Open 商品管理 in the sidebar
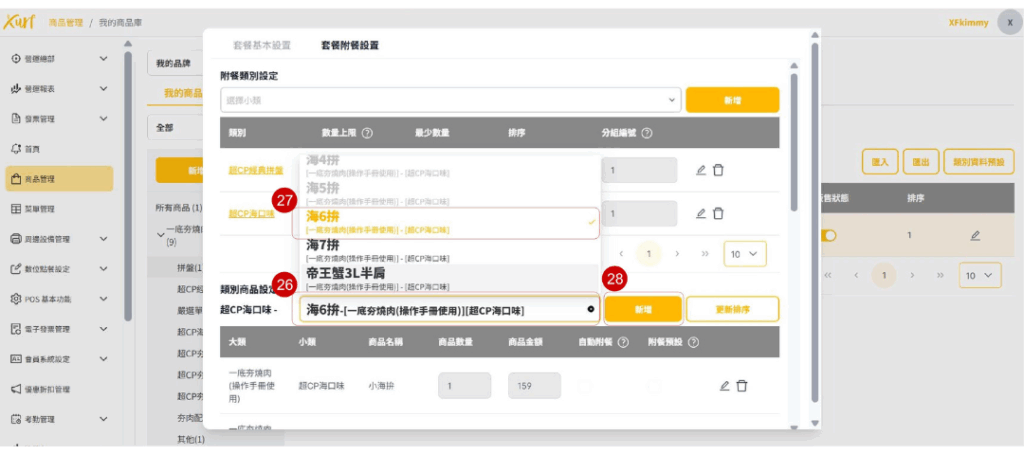 (x=58, y=179)
